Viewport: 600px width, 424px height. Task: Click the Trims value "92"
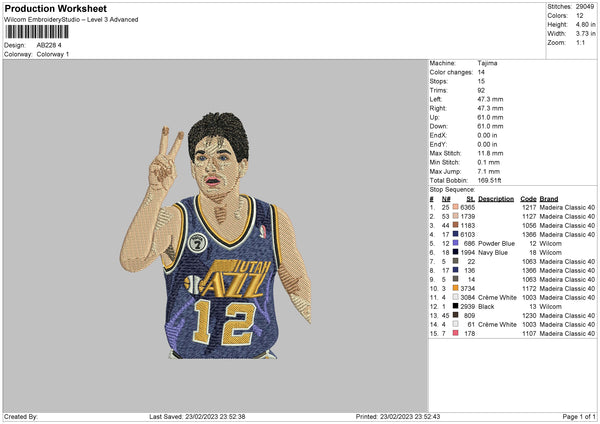(x=481, y=90)
